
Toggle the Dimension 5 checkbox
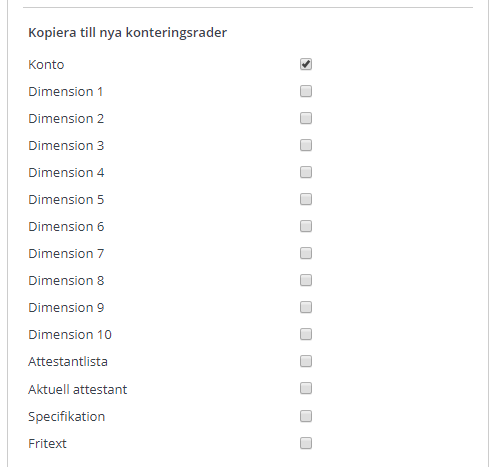click(306, 199)
